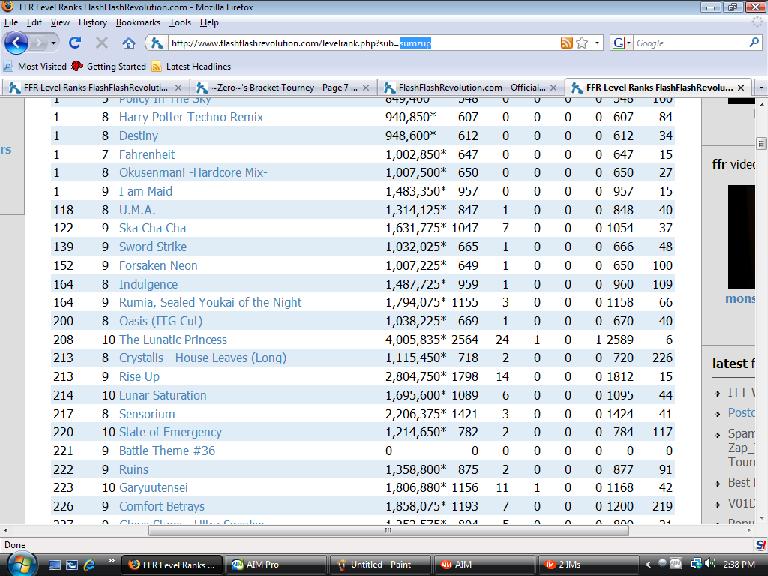The width and height of the screenshot is (768, 576).
Task: Open The Lunatic Princess song link
Action: 173,339
